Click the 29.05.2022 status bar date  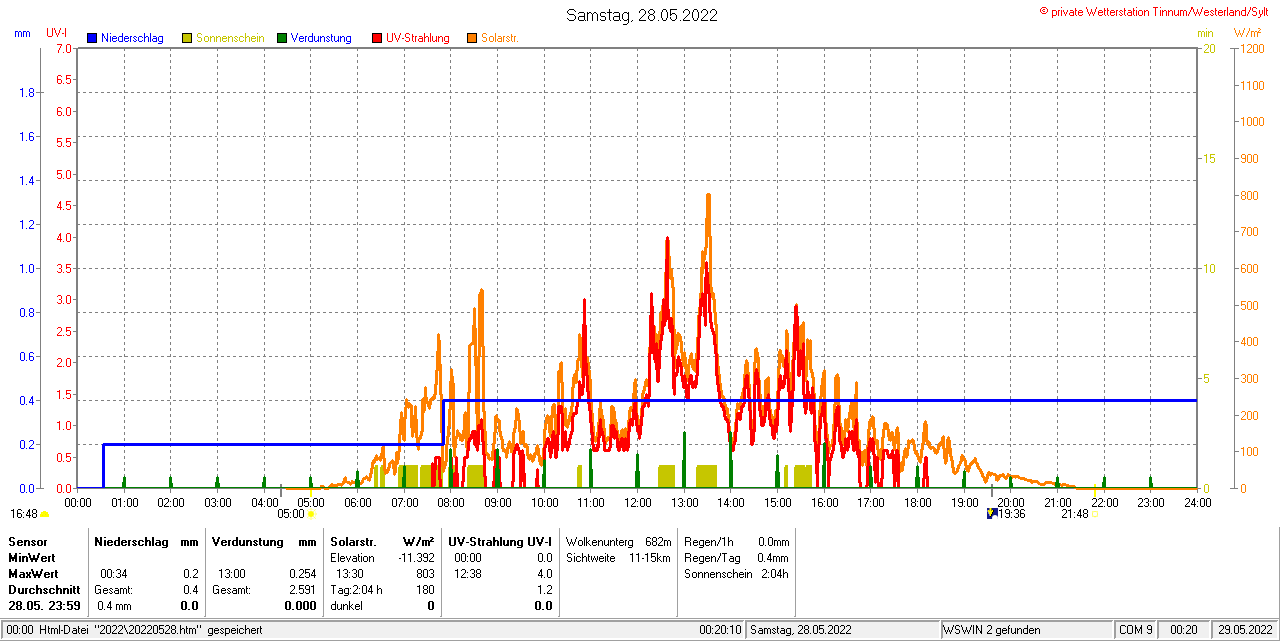pyautogui.click(x=1246, y=630)
